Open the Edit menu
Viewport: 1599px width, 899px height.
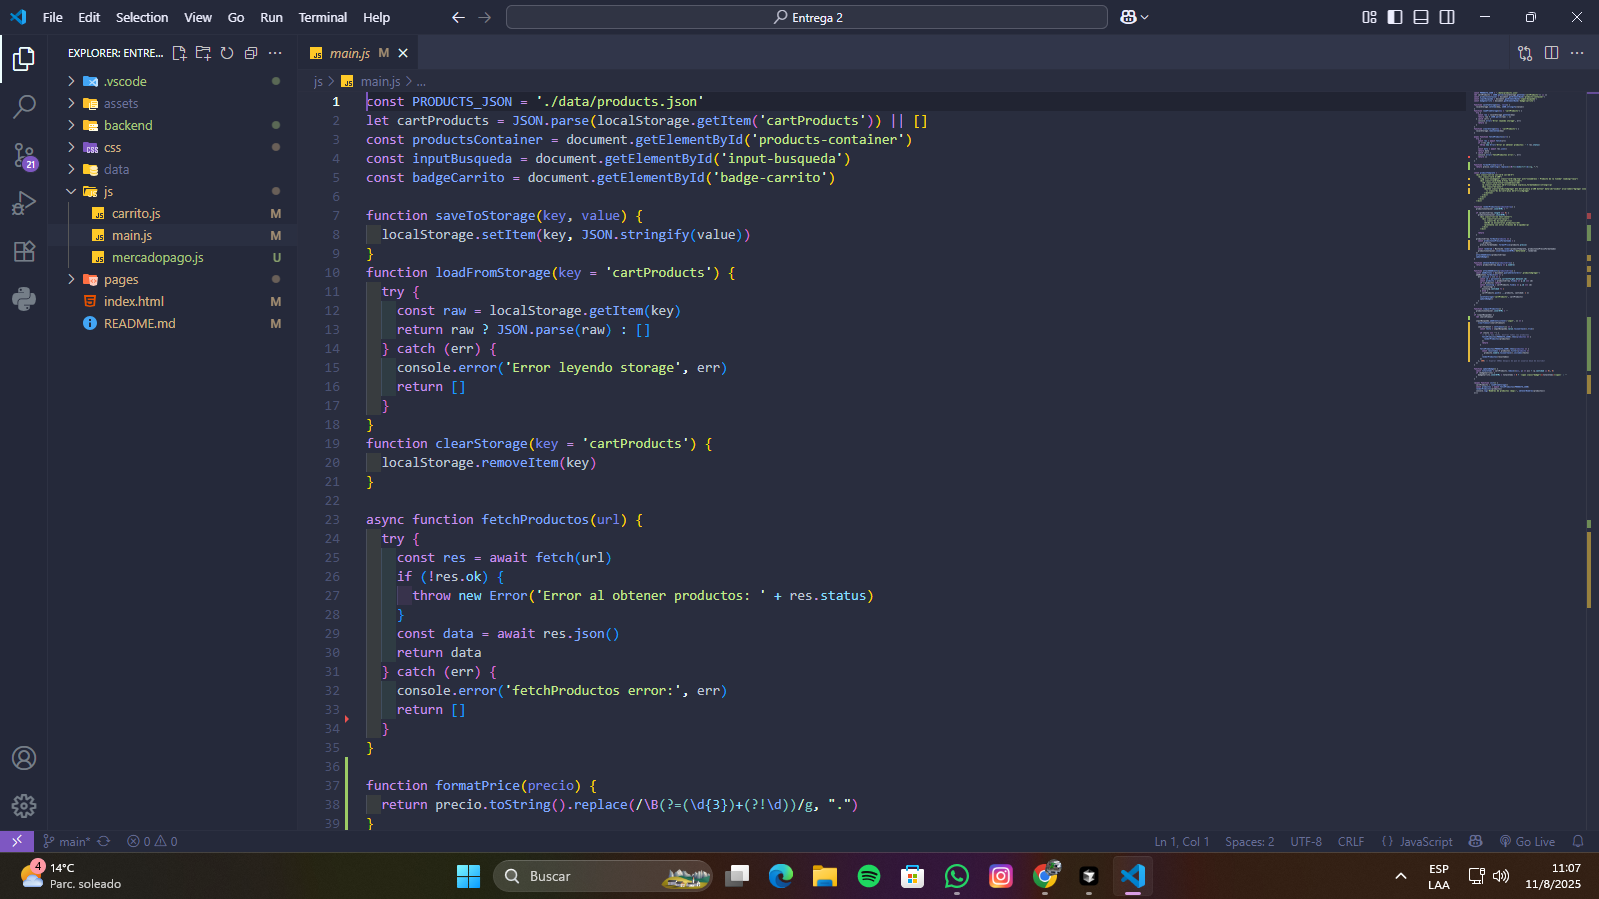(x=89, y=17)
